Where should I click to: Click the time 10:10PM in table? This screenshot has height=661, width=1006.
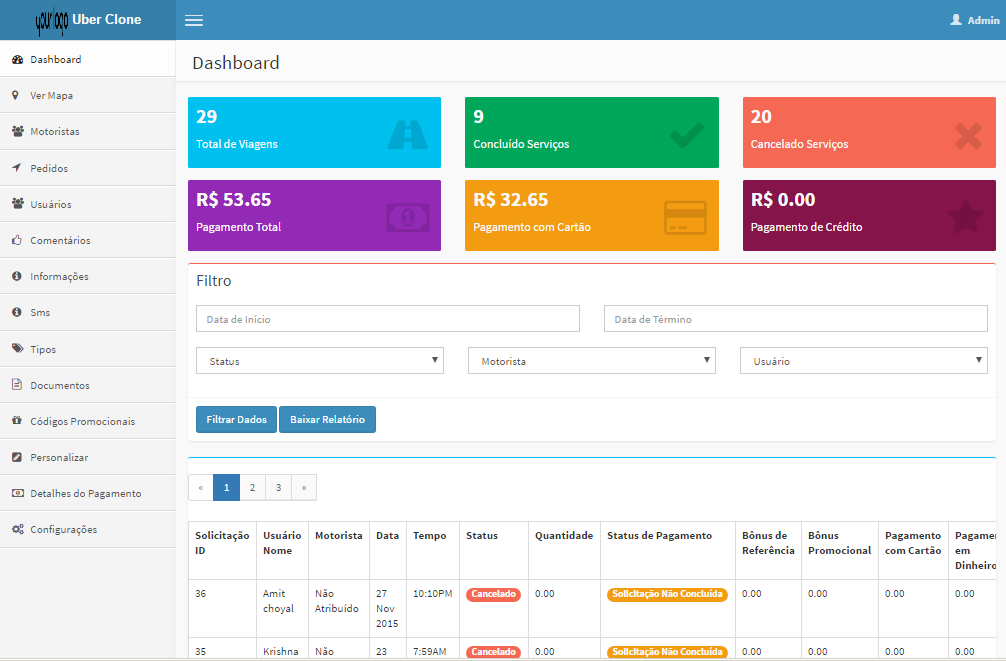pyautogui.click(x=432, y=594)
